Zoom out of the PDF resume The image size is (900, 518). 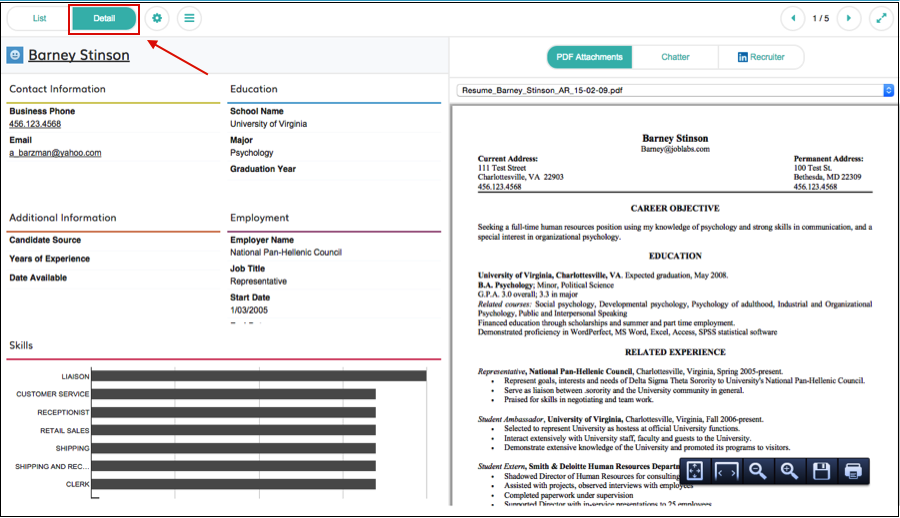tap(758, 471)
